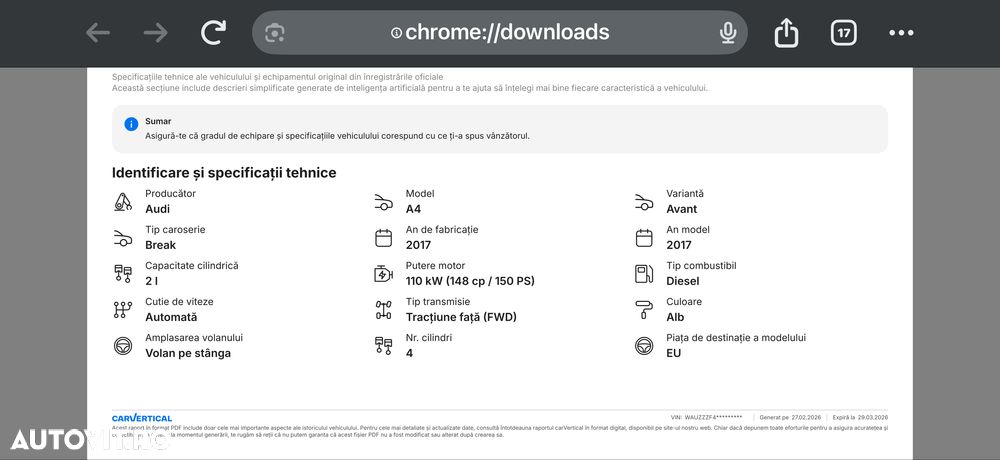Click the Capacitate cilindrică pistons icon
Viewport: 1000px width, 460px height.
pos(122,274)
